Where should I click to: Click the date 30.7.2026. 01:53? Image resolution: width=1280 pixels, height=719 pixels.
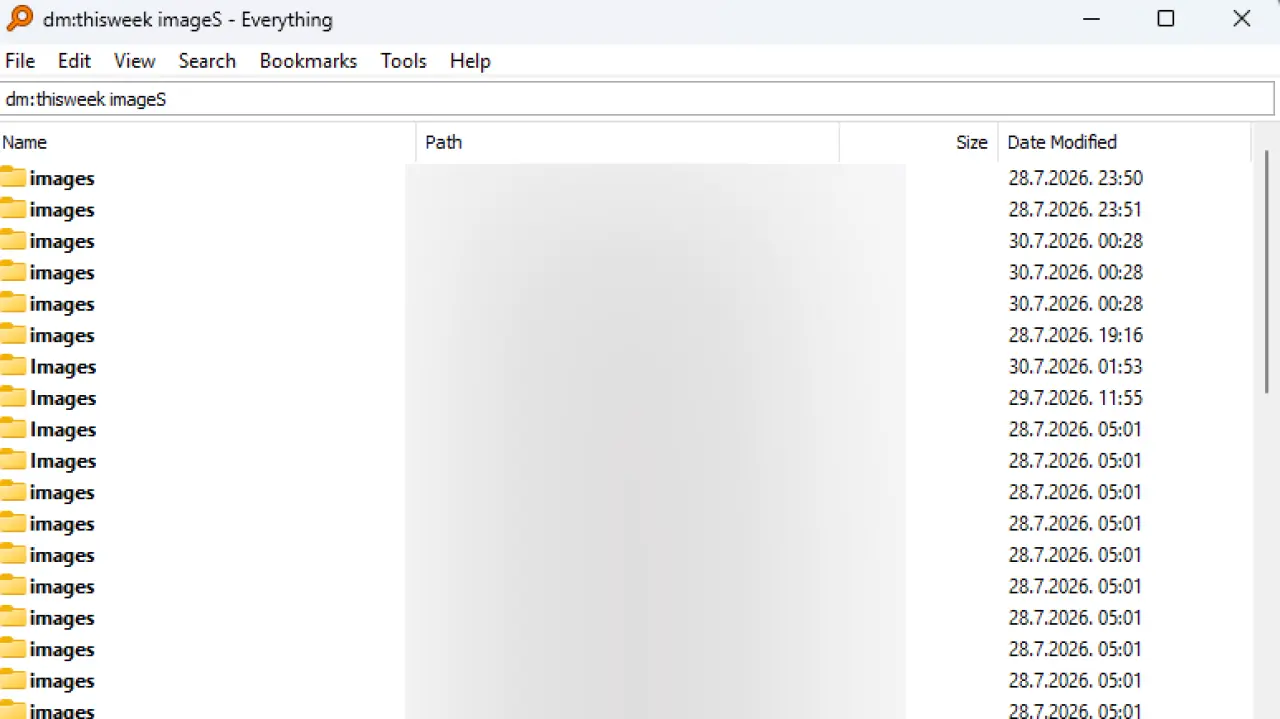(1075, 366)
